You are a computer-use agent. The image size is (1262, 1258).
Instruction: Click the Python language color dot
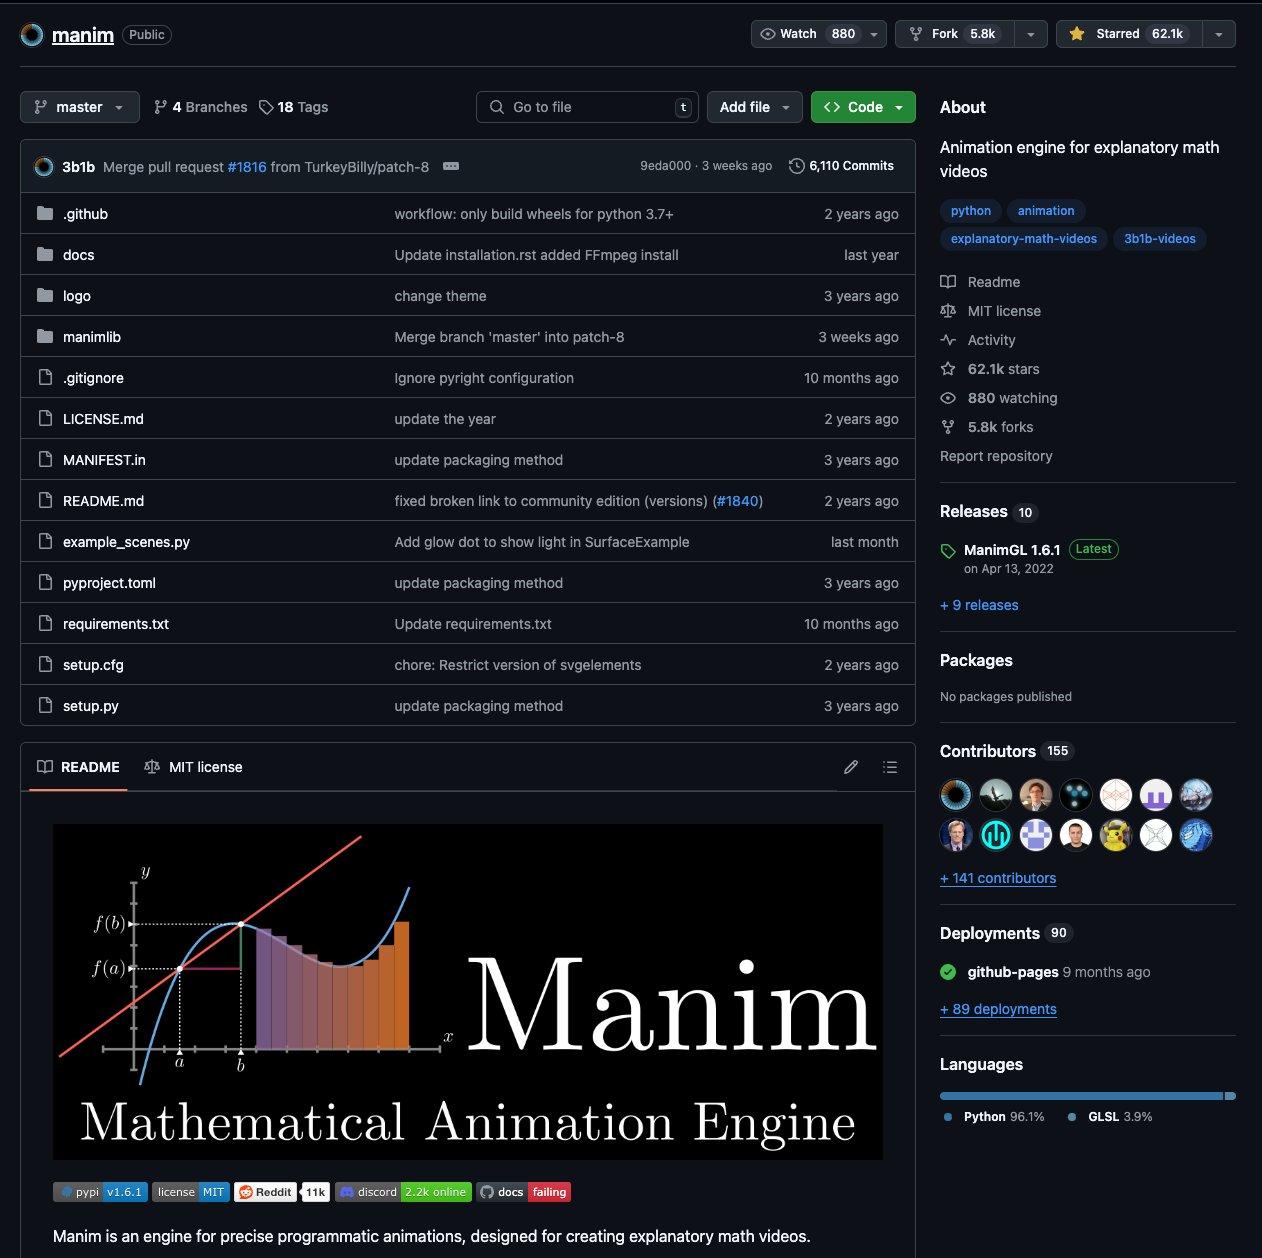click(x=948, y=1117)
